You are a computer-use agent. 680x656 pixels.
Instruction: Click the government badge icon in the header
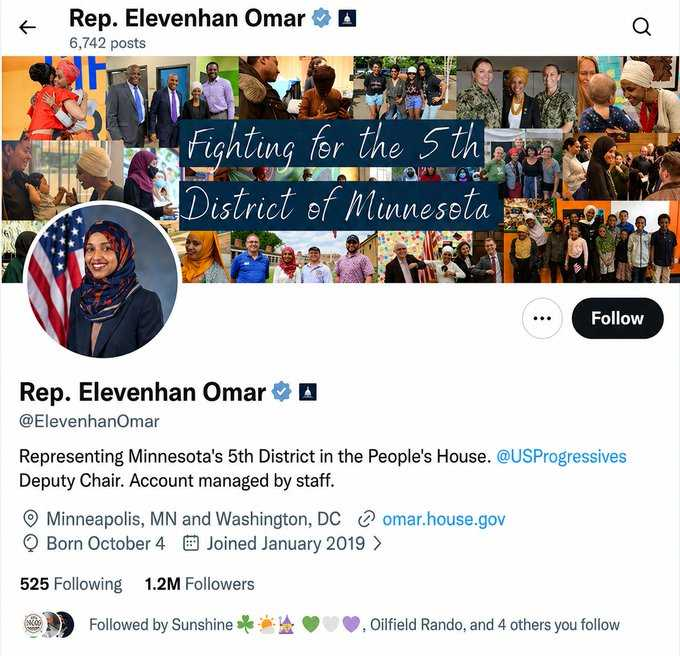pyautogui.click(x=347, y=19)
